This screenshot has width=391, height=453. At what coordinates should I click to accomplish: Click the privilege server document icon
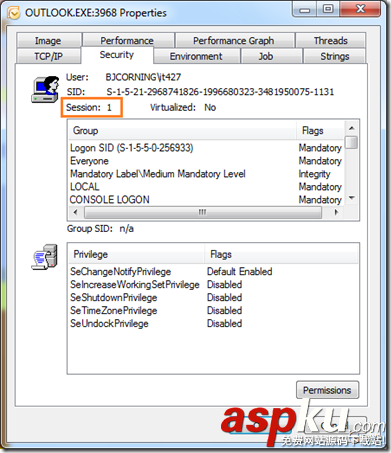45,257
